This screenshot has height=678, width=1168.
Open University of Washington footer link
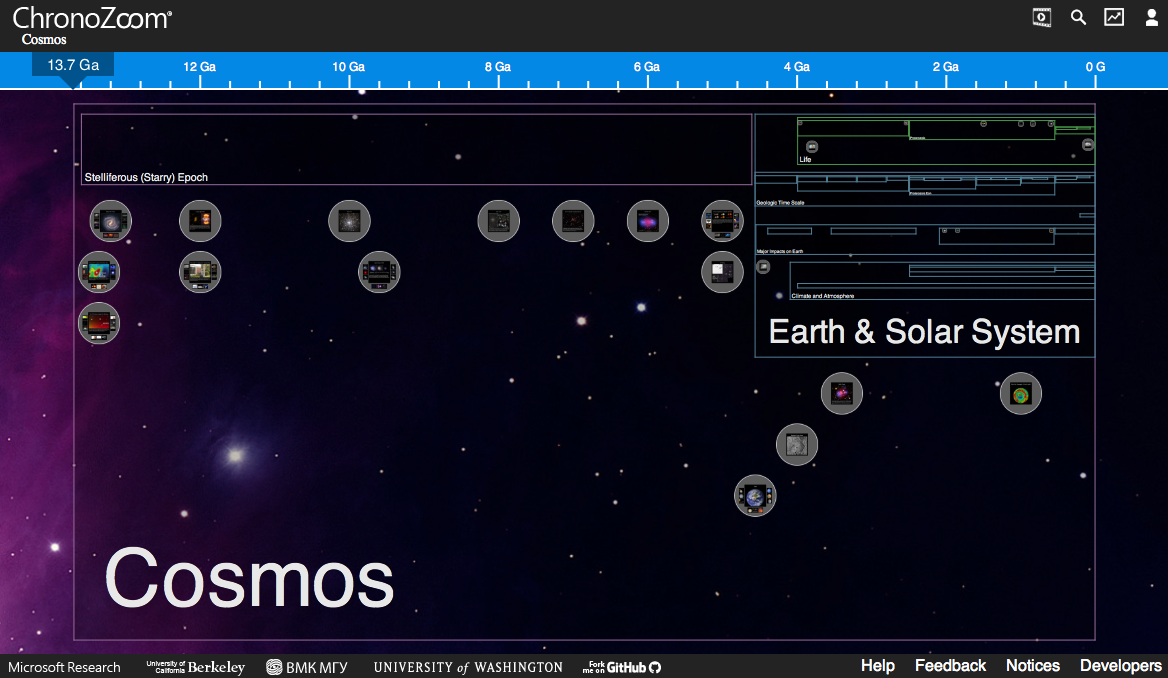pyautogui.click(x=468, y=667)
